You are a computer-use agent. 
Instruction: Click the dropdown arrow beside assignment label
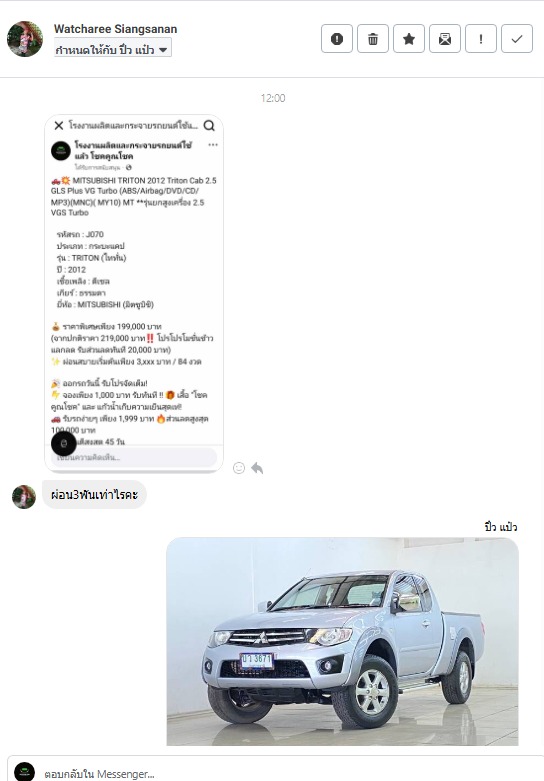163,50
